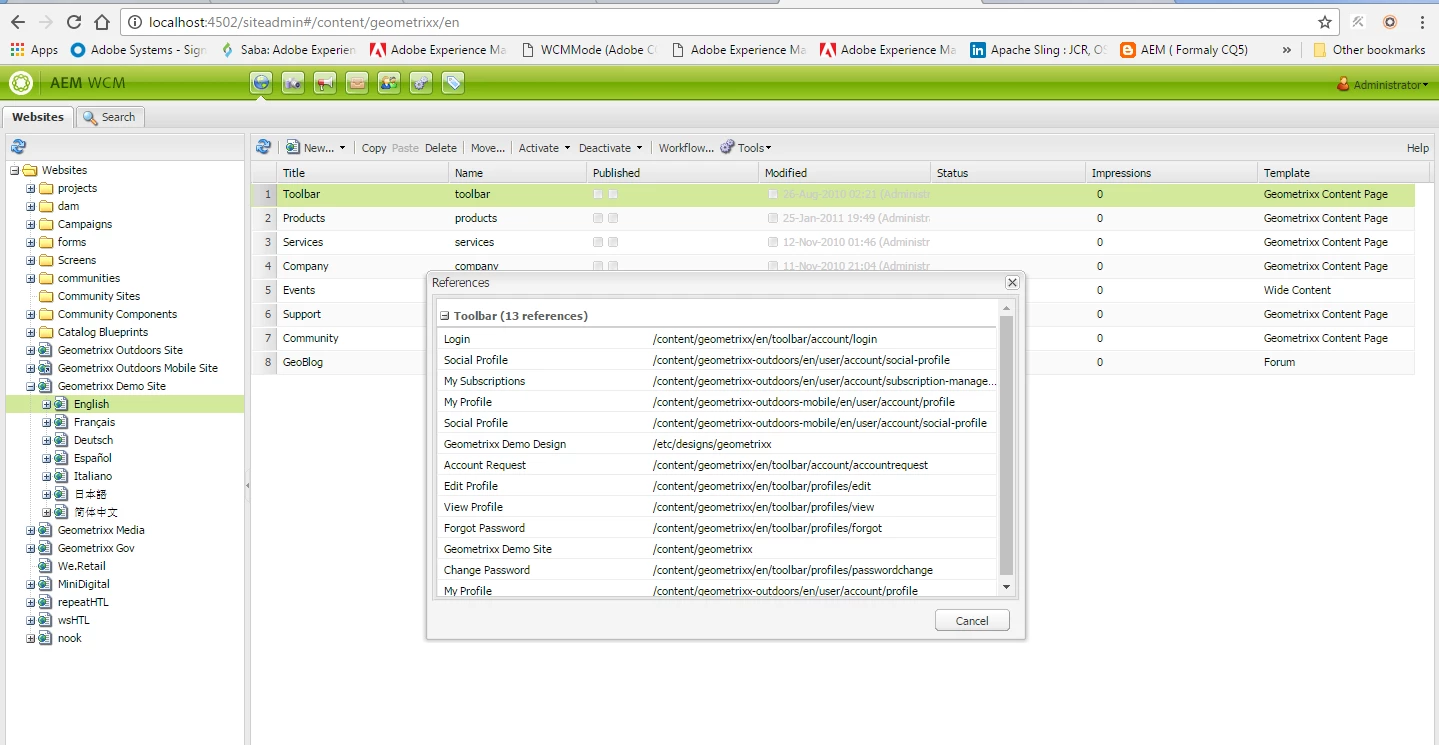The width and height of the screenshot is (1439, 745).
Task: Collapse the Geometrixx Demo Site node
Action: pyautogui.click(x=31, y=386)
